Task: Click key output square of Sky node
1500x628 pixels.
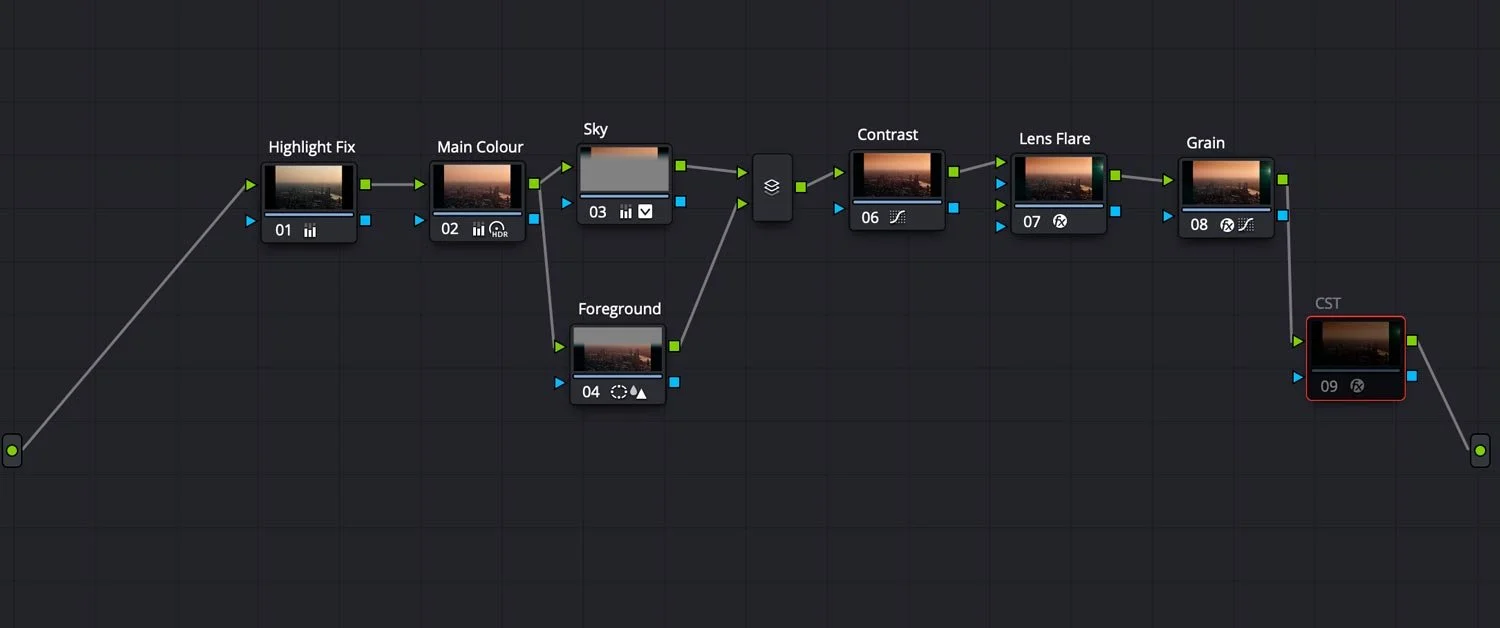Action: [x=680, y=202]
